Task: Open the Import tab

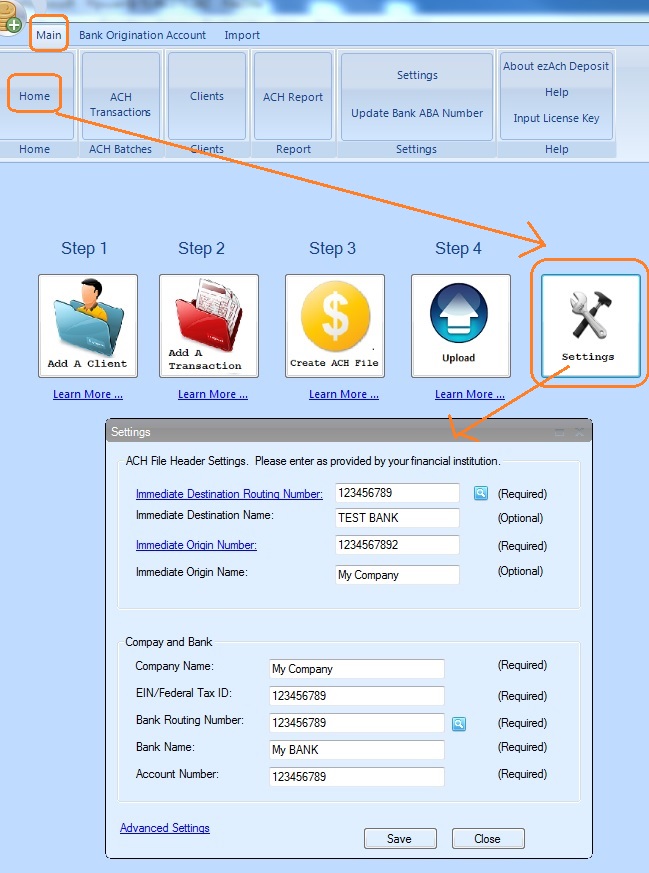Action: pos(242,35)
